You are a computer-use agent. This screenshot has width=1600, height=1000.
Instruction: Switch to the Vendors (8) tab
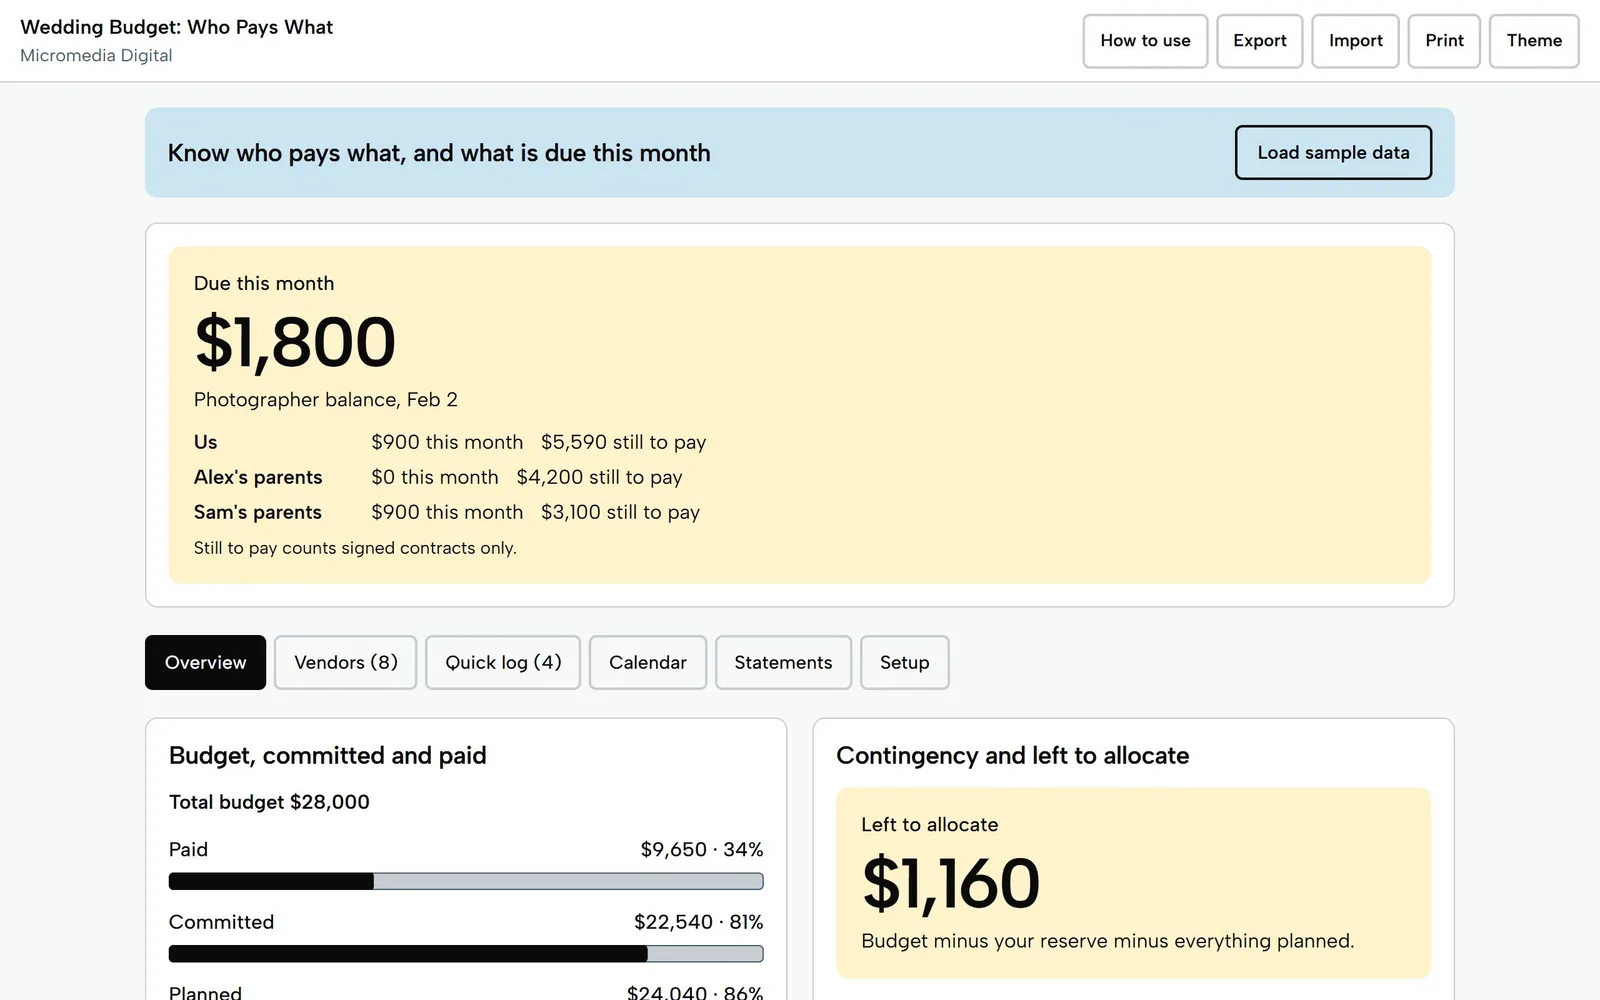(346, 662)
